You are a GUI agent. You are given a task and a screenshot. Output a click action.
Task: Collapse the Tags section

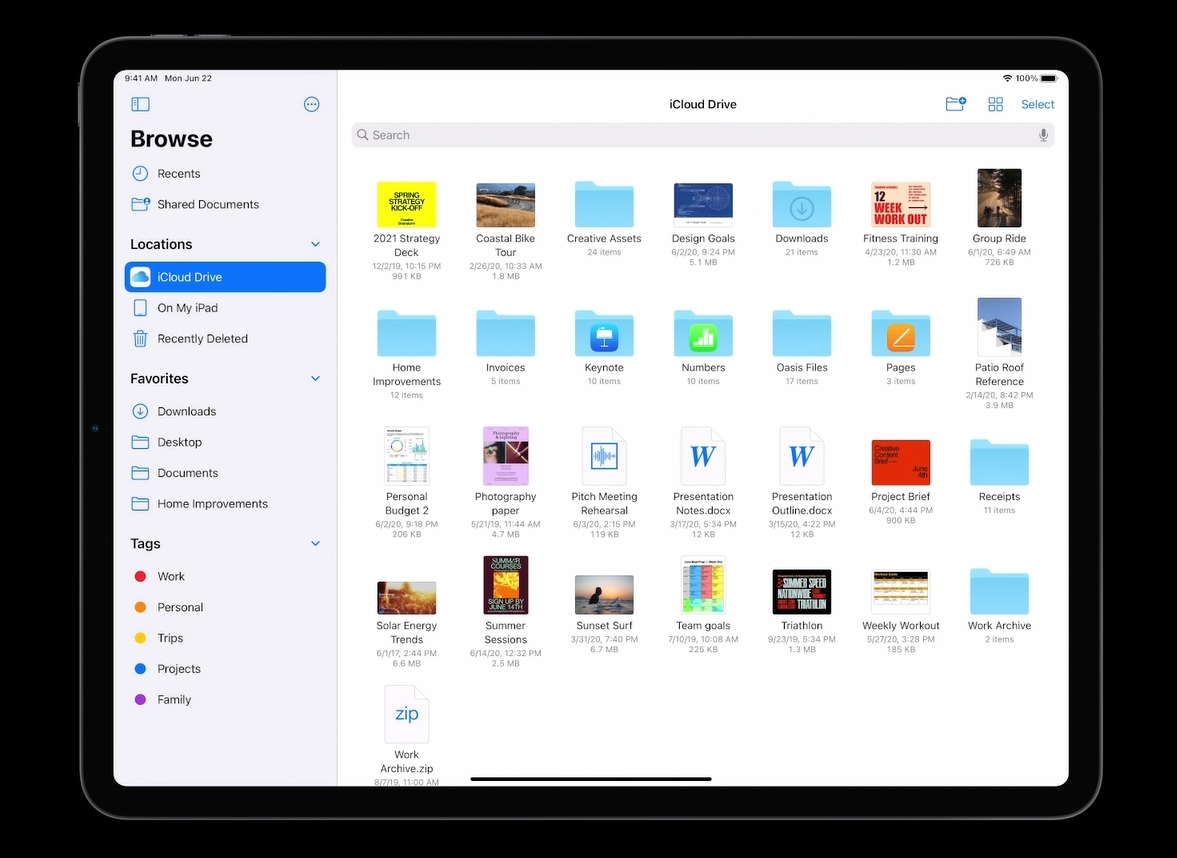coord(315,544)
